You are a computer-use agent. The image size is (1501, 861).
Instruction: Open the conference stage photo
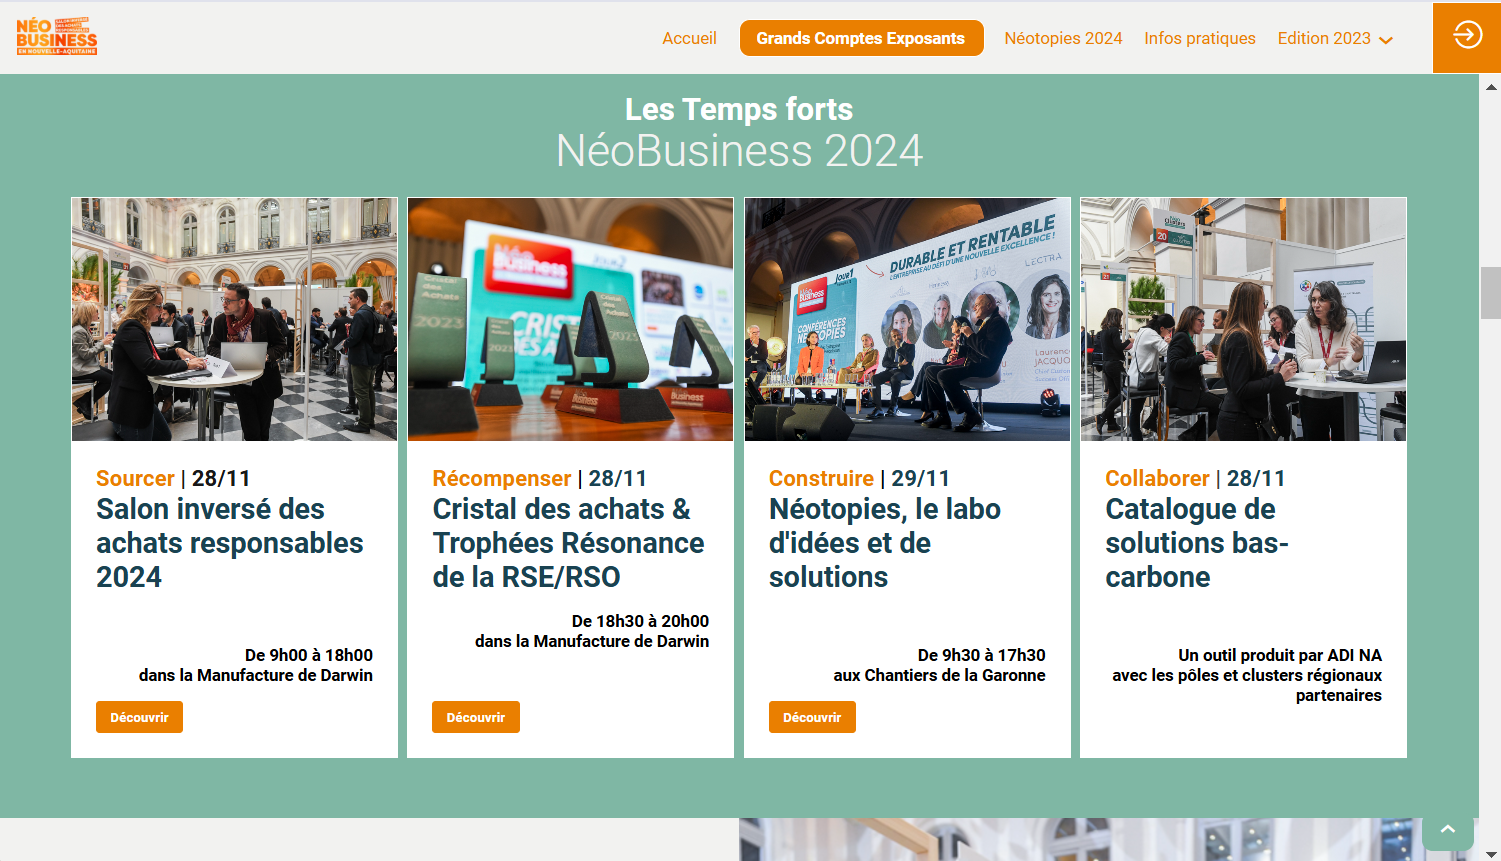[x=907, y=319]
